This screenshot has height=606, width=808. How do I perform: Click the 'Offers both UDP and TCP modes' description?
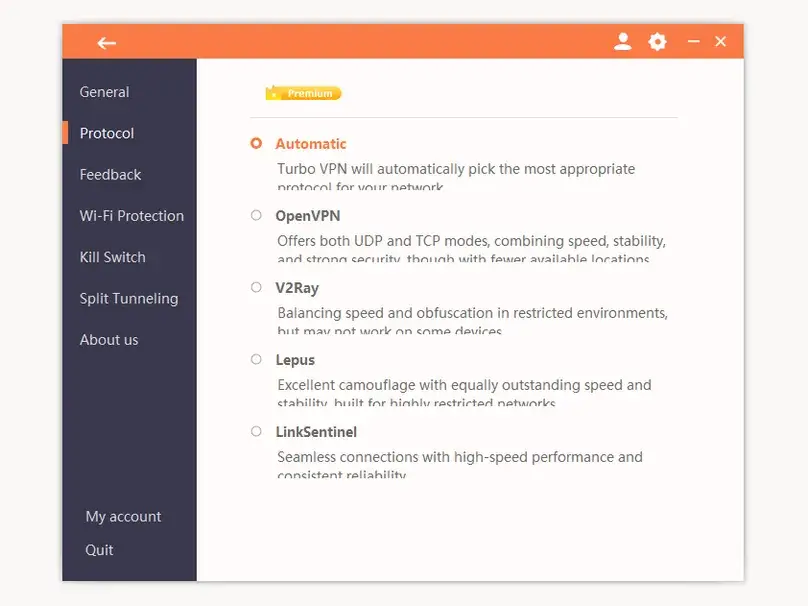point(472,248)
